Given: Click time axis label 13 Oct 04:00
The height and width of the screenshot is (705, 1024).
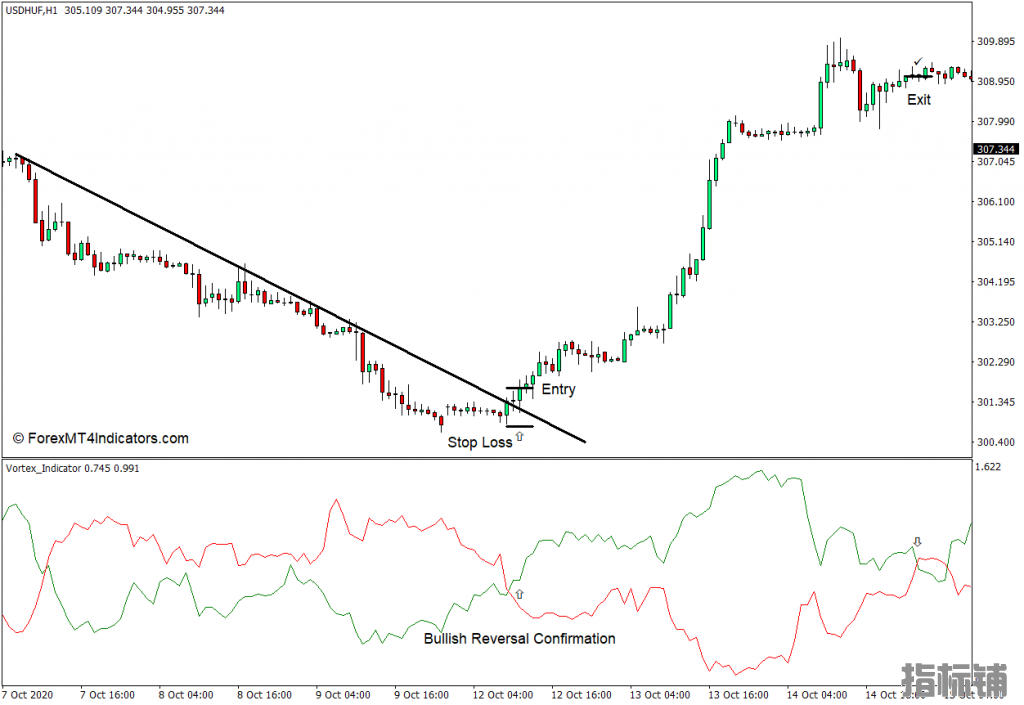Looking at the screenshot, I should click(x=660, y=695).
